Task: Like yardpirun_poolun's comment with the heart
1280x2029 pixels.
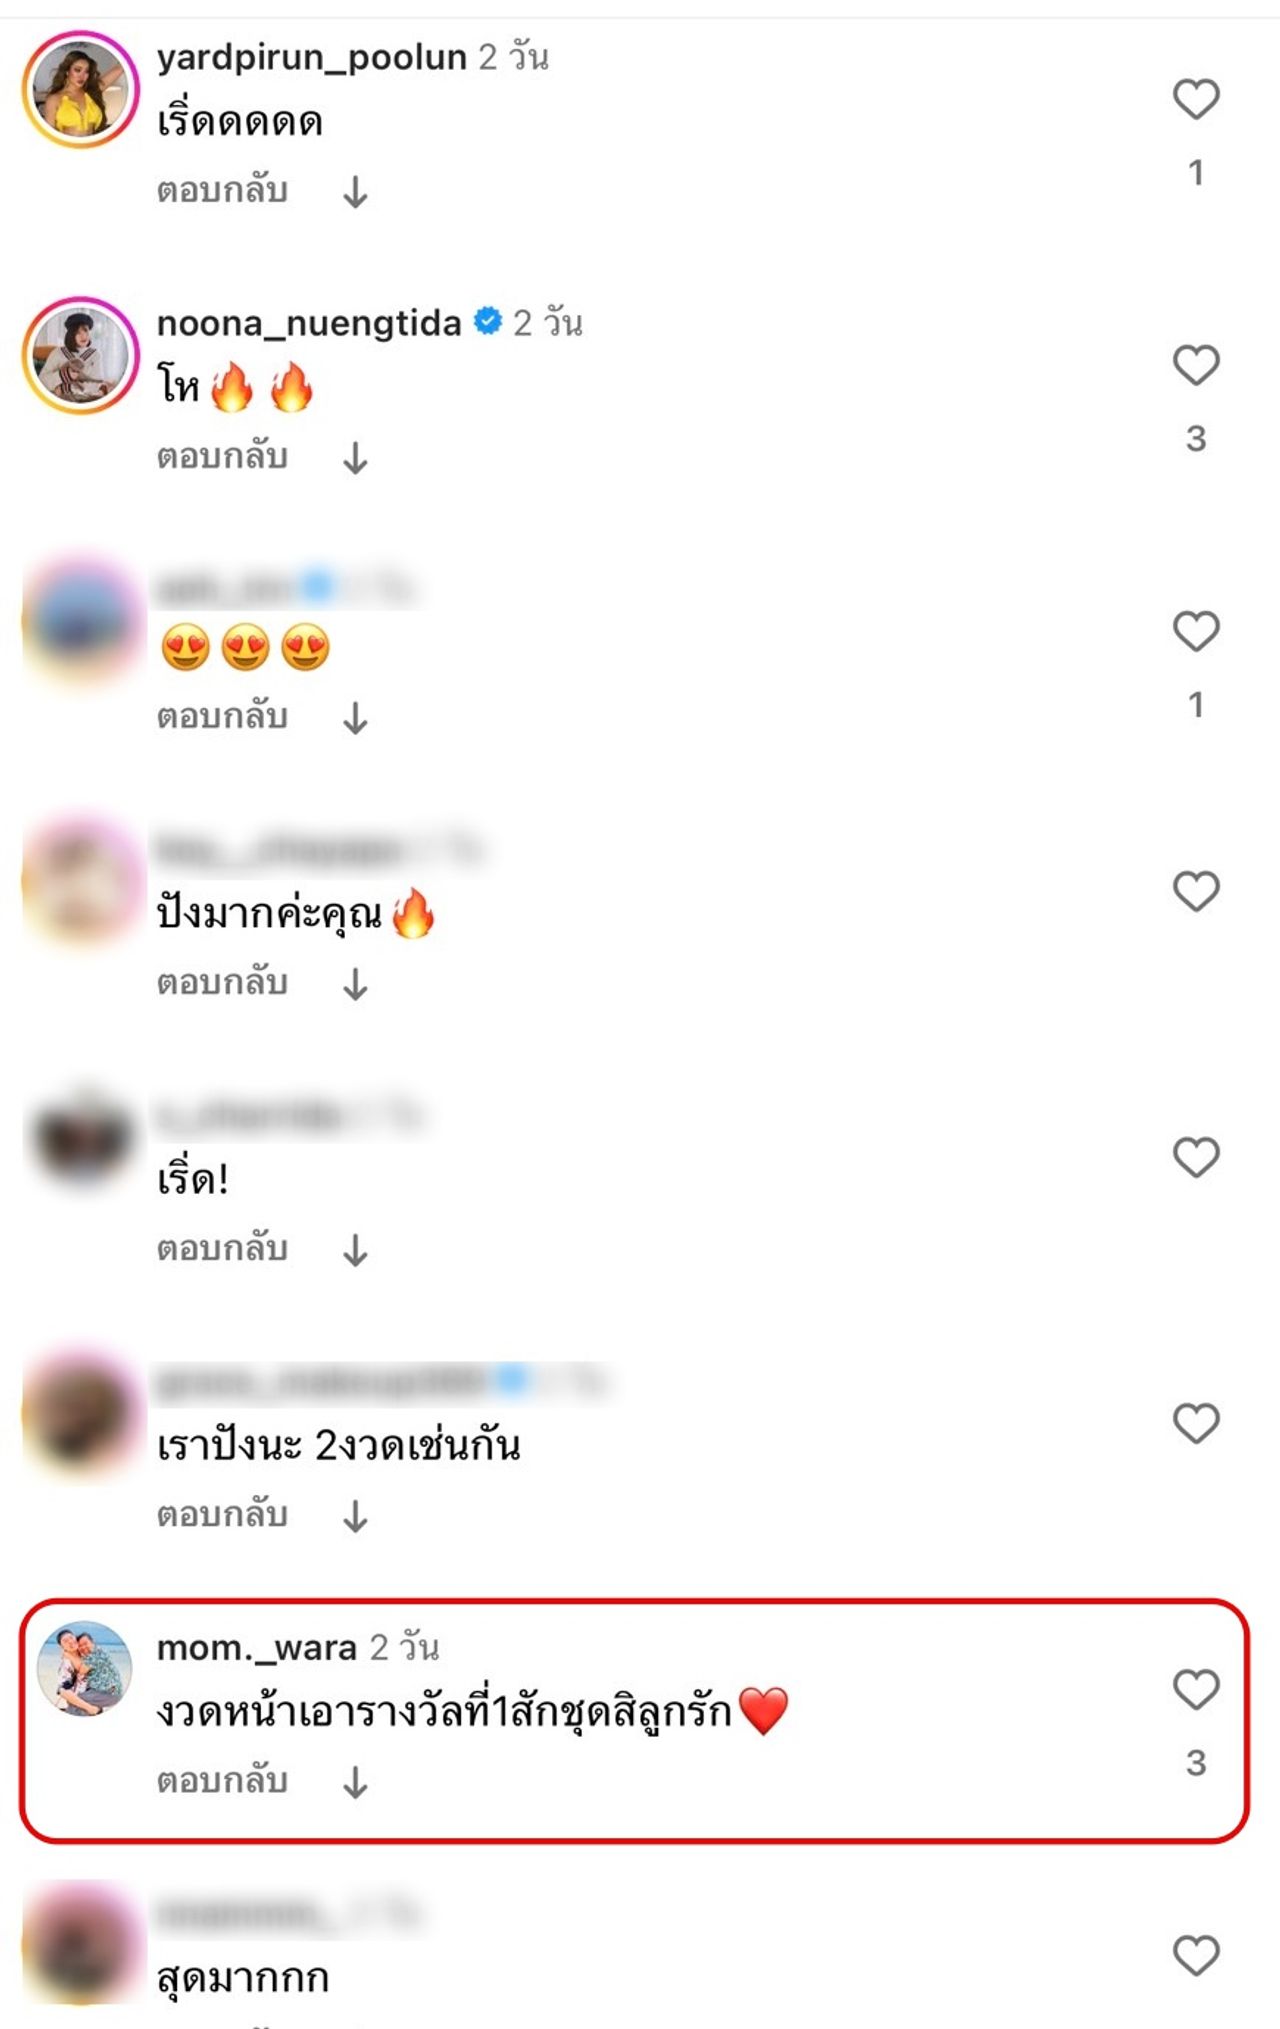Action: 1196,99
